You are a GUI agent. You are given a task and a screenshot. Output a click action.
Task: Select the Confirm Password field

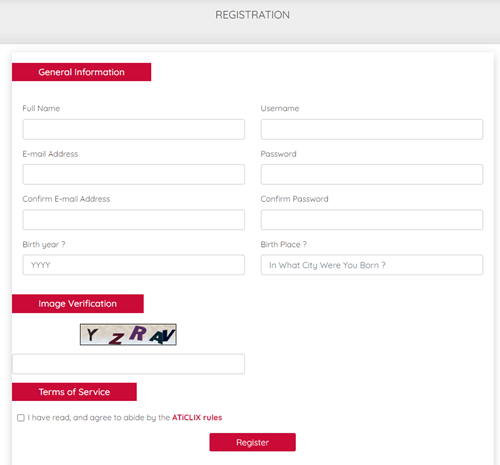[372, 220]
